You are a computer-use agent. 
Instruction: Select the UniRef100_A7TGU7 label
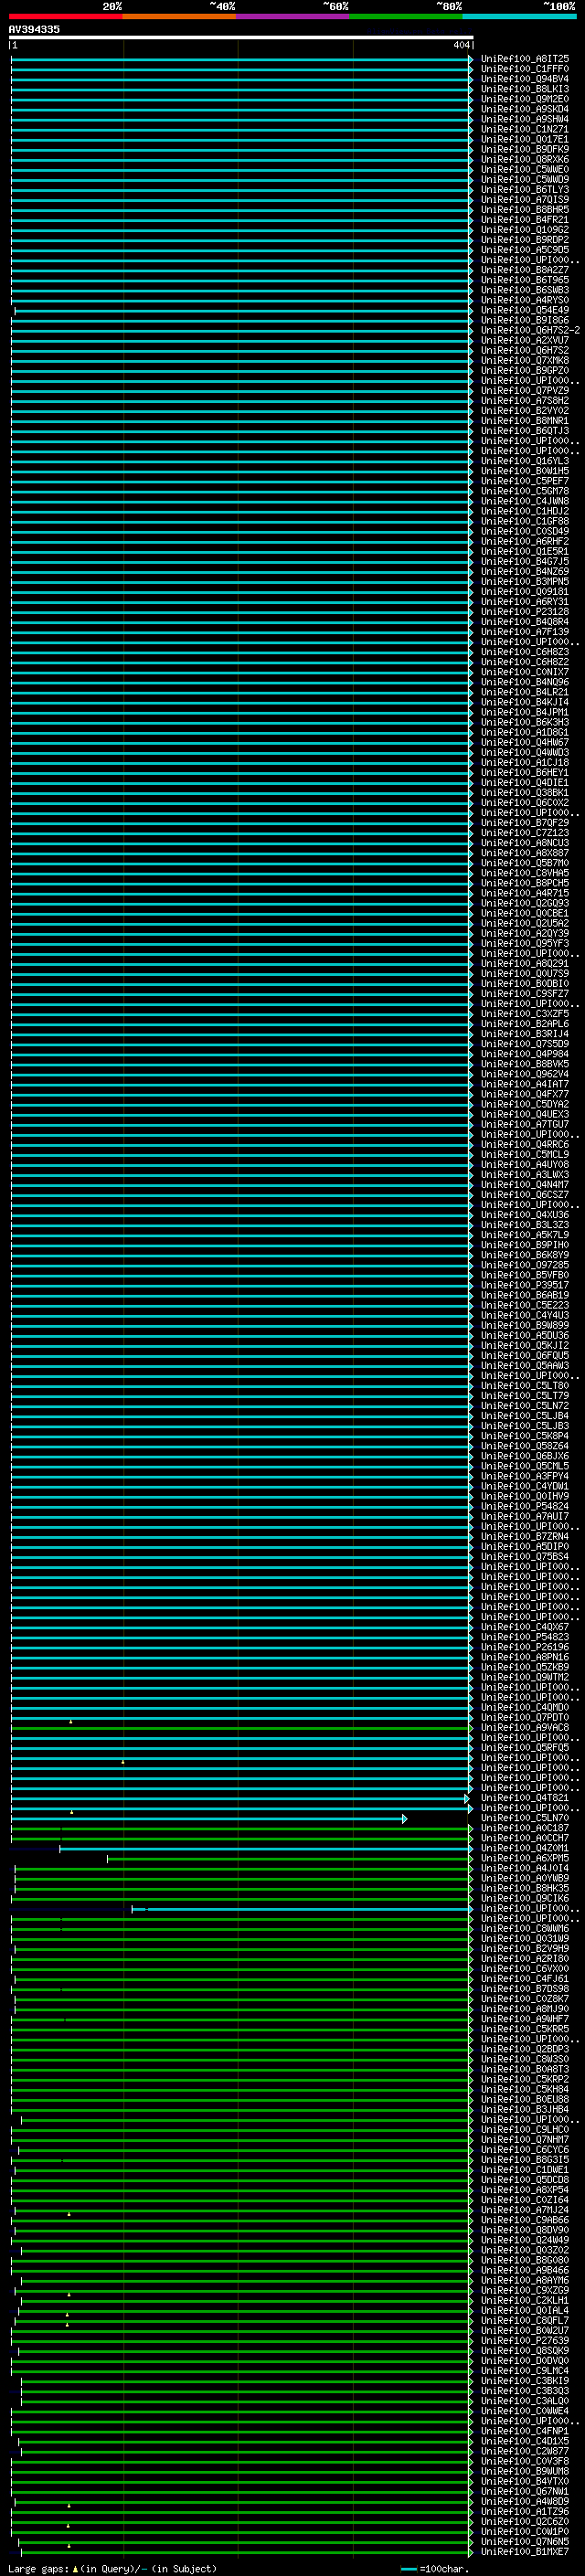[525, 1125]
